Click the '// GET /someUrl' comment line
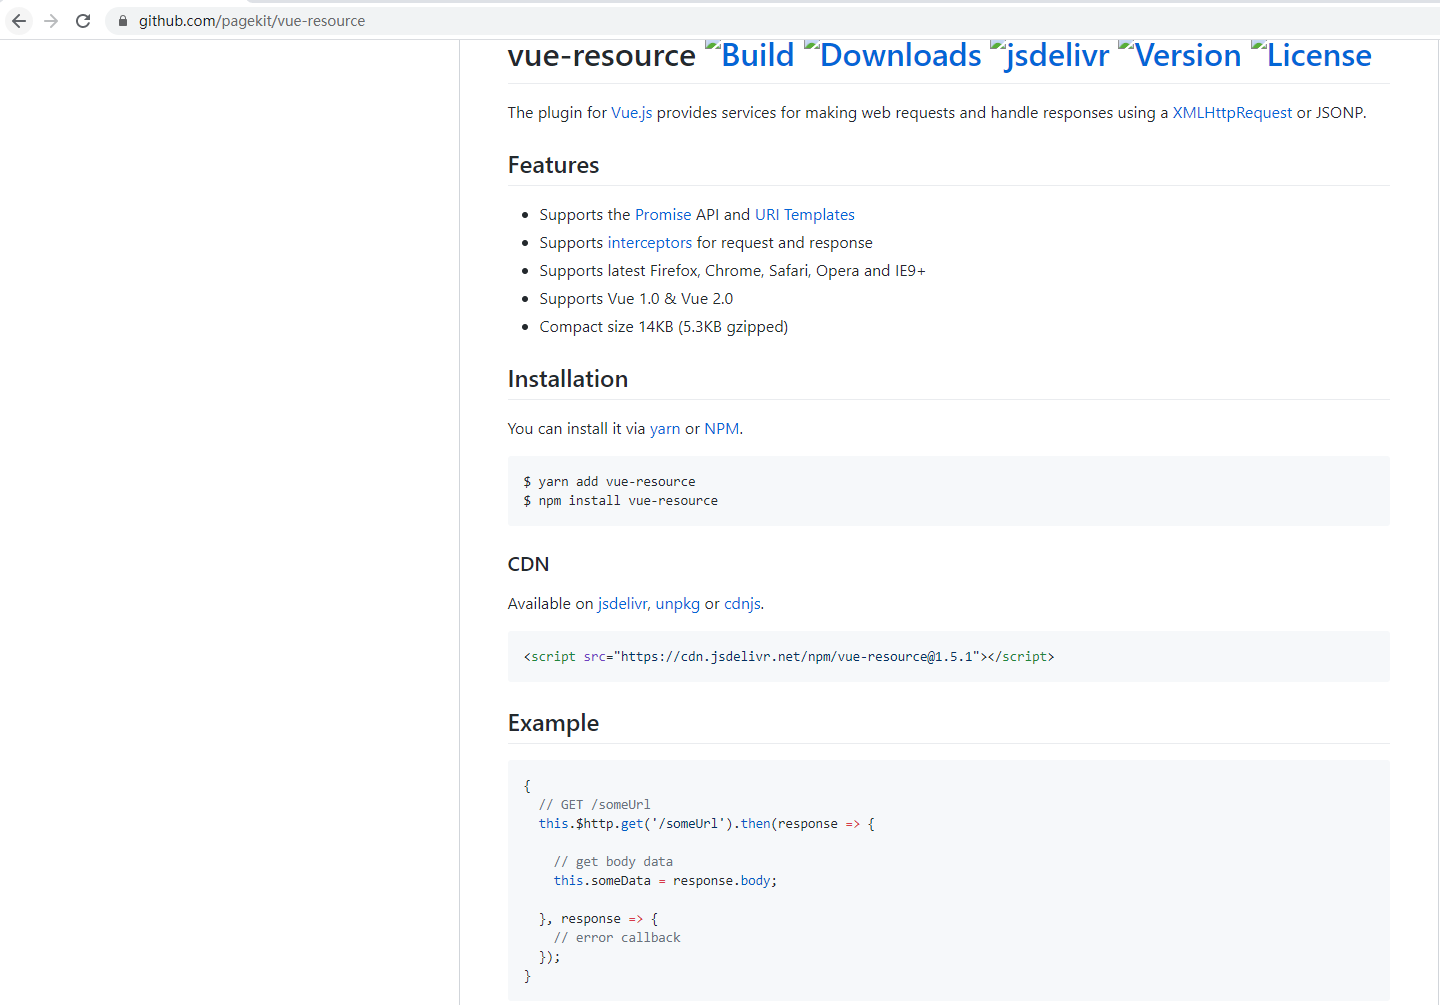Viewport: 1440px width, 1005px height. pyautogui.click(x=594, y=805)
